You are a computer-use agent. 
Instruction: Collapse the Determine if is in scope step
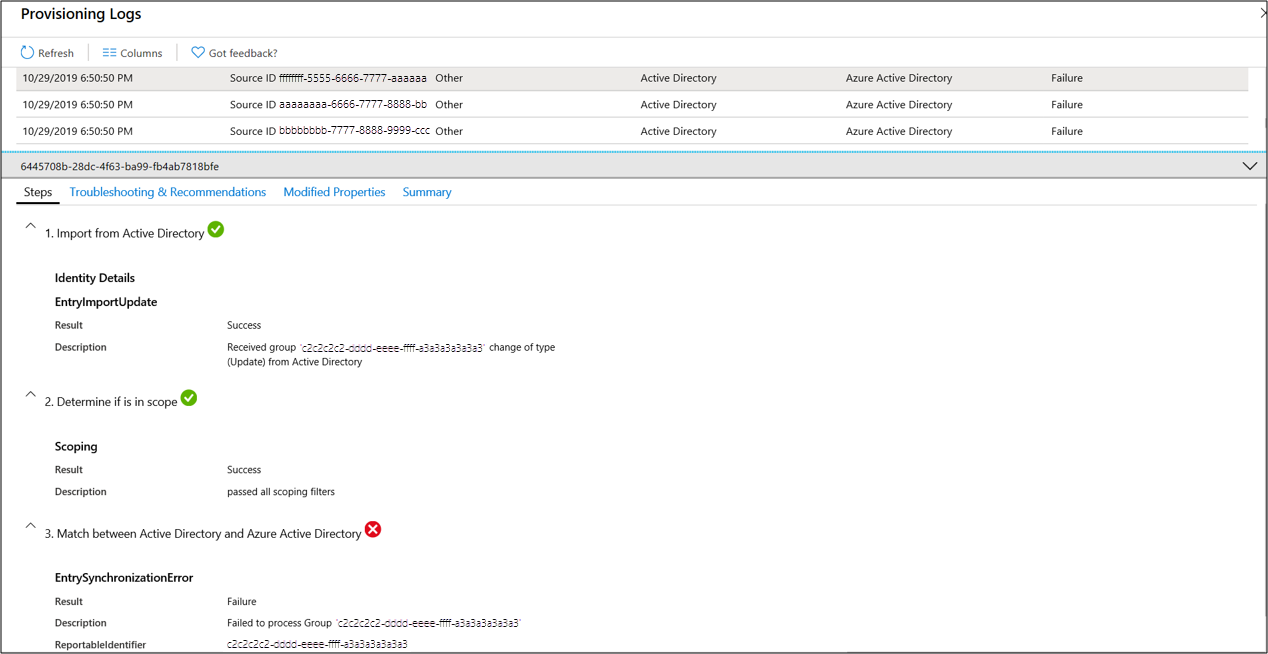[x=30, y=395]
